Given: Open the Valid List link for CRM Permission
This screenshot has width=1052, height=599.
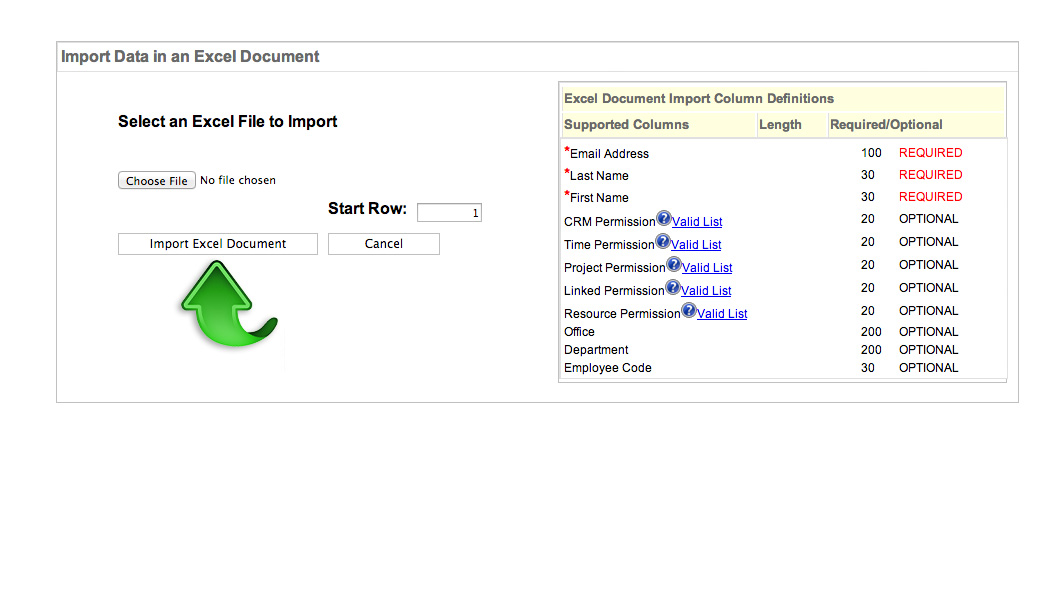Looking at the screenshot, I should click(697, 222).
